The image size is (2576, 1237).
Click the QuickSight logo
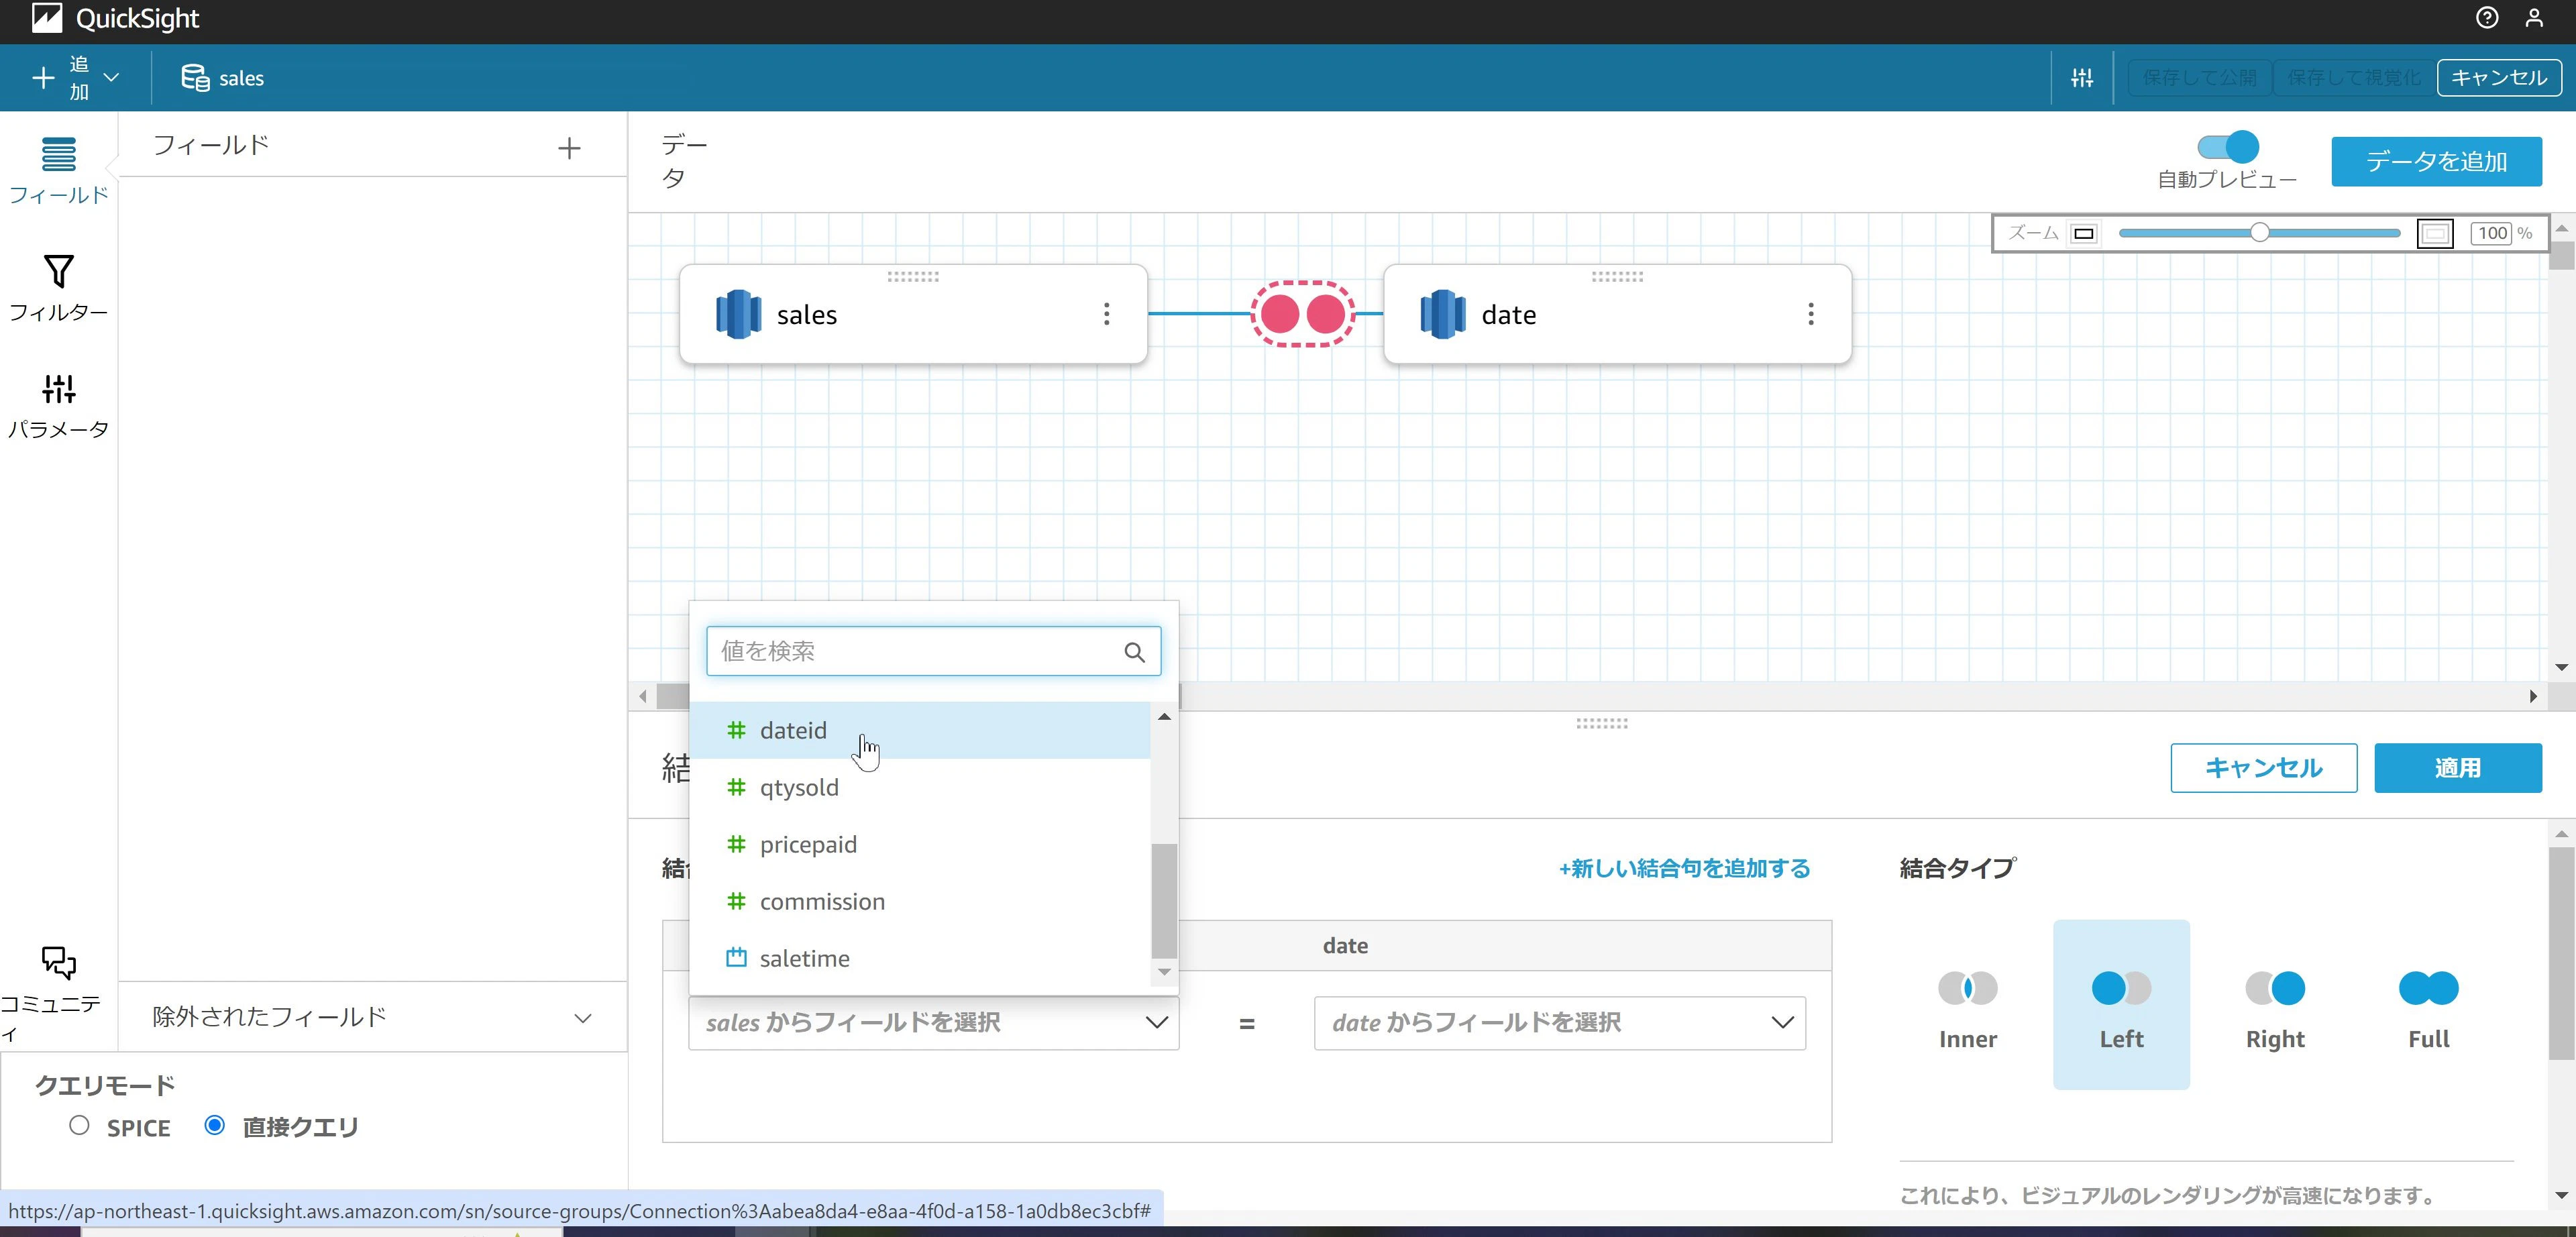pos(47,18)
